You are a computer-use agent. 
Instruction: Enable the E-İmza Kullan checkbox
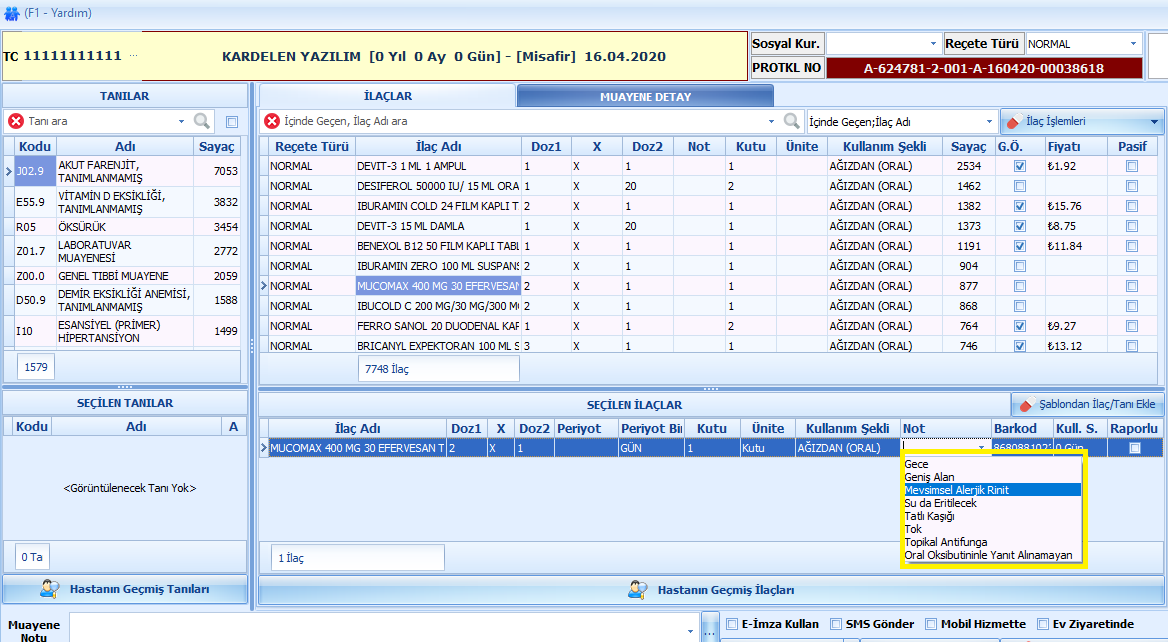733,624
